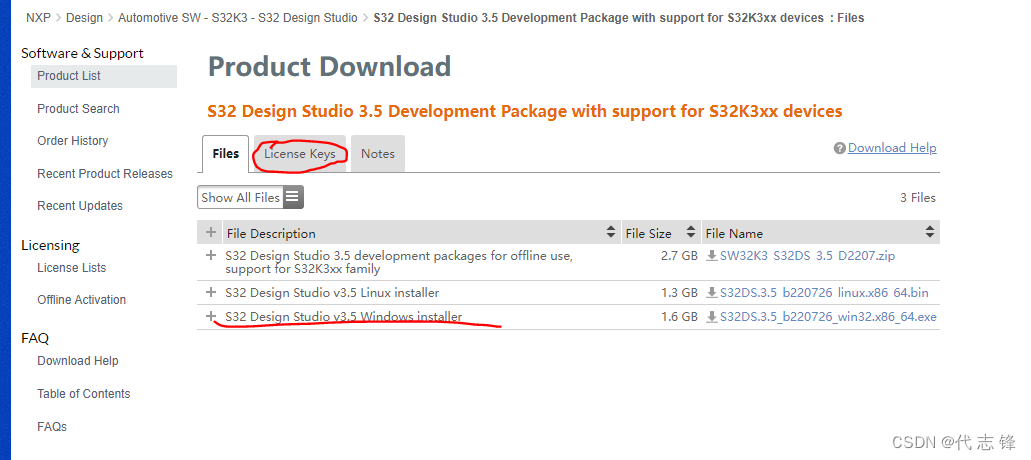Click the orange S32 Design Studio 3.5 package title
Viewport: 1031px width, 460px height.
[525, 111]
